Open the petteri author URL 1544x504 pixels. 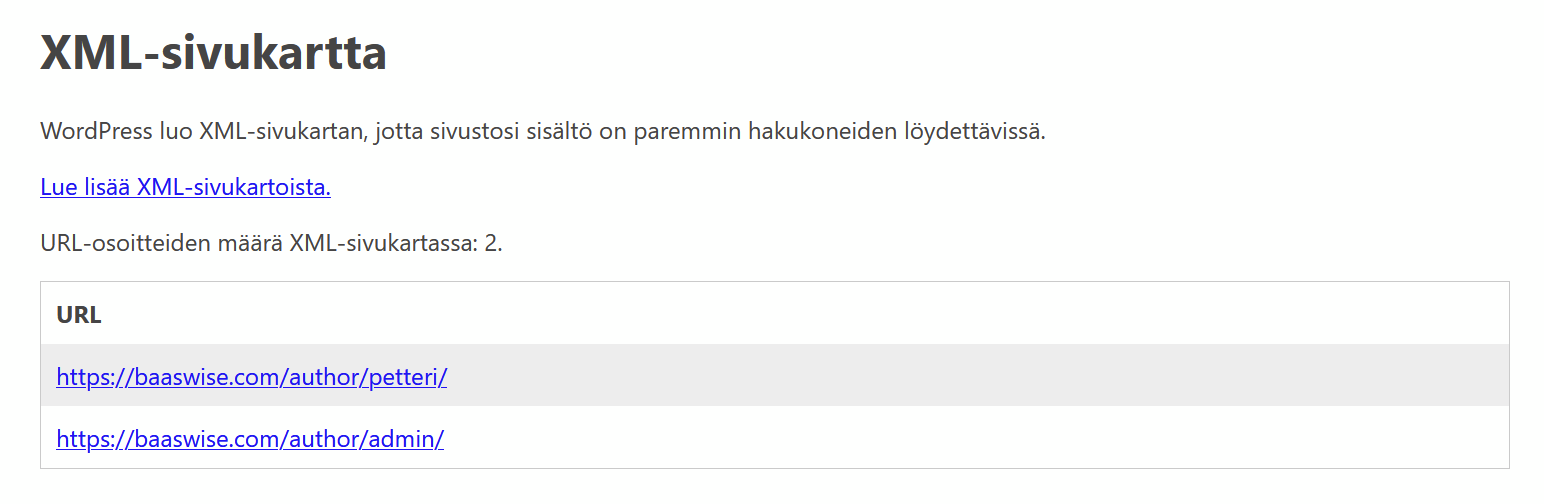pos(251,377)
